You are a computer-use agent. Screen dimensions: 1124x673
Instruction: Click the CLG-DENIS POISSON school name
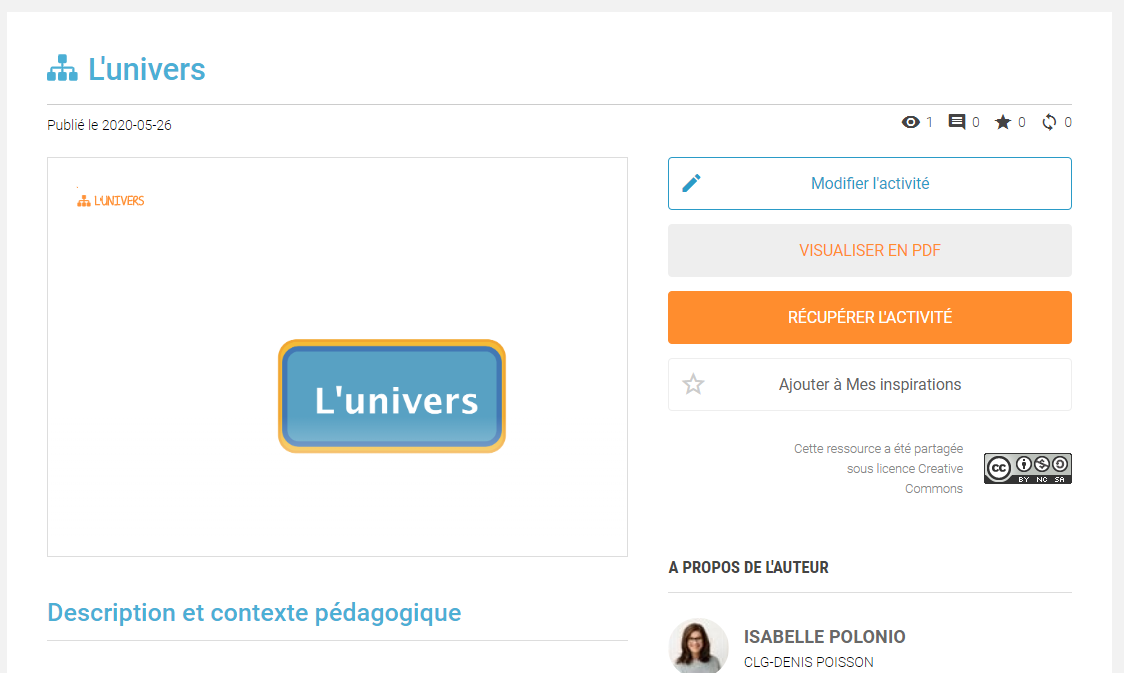809,662
